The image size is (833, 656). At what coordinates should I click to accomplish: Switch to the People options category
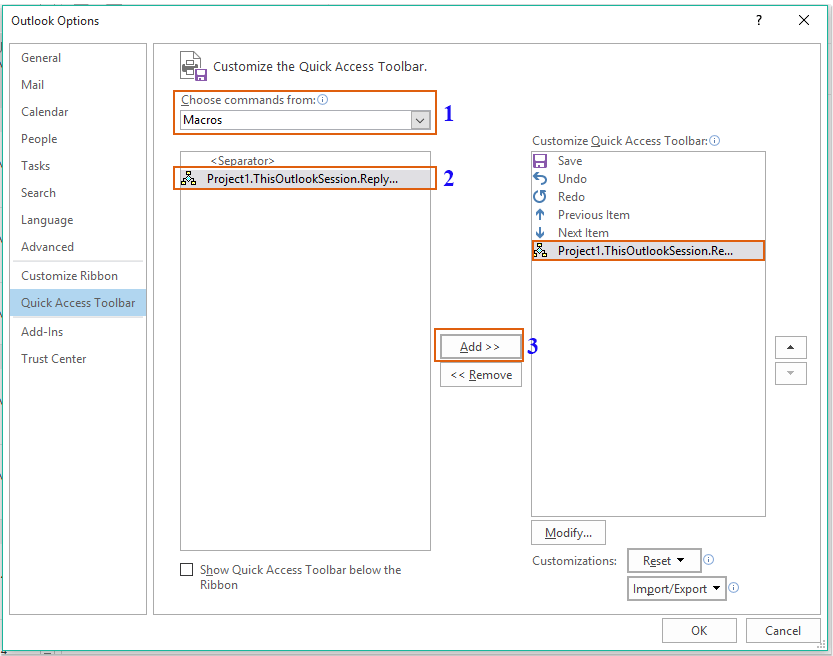[78, 139]
